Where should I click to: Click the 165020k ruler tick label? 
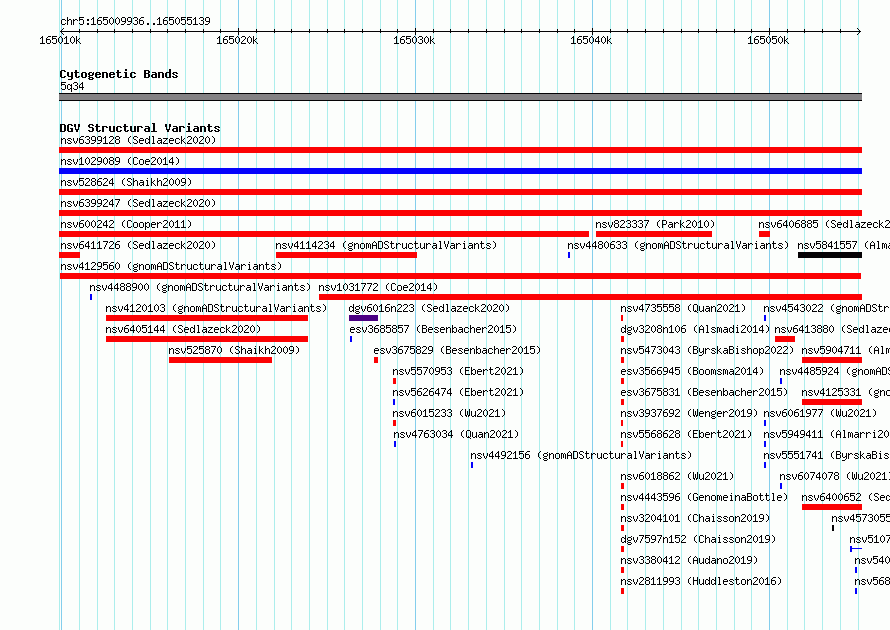coord(237,40)
